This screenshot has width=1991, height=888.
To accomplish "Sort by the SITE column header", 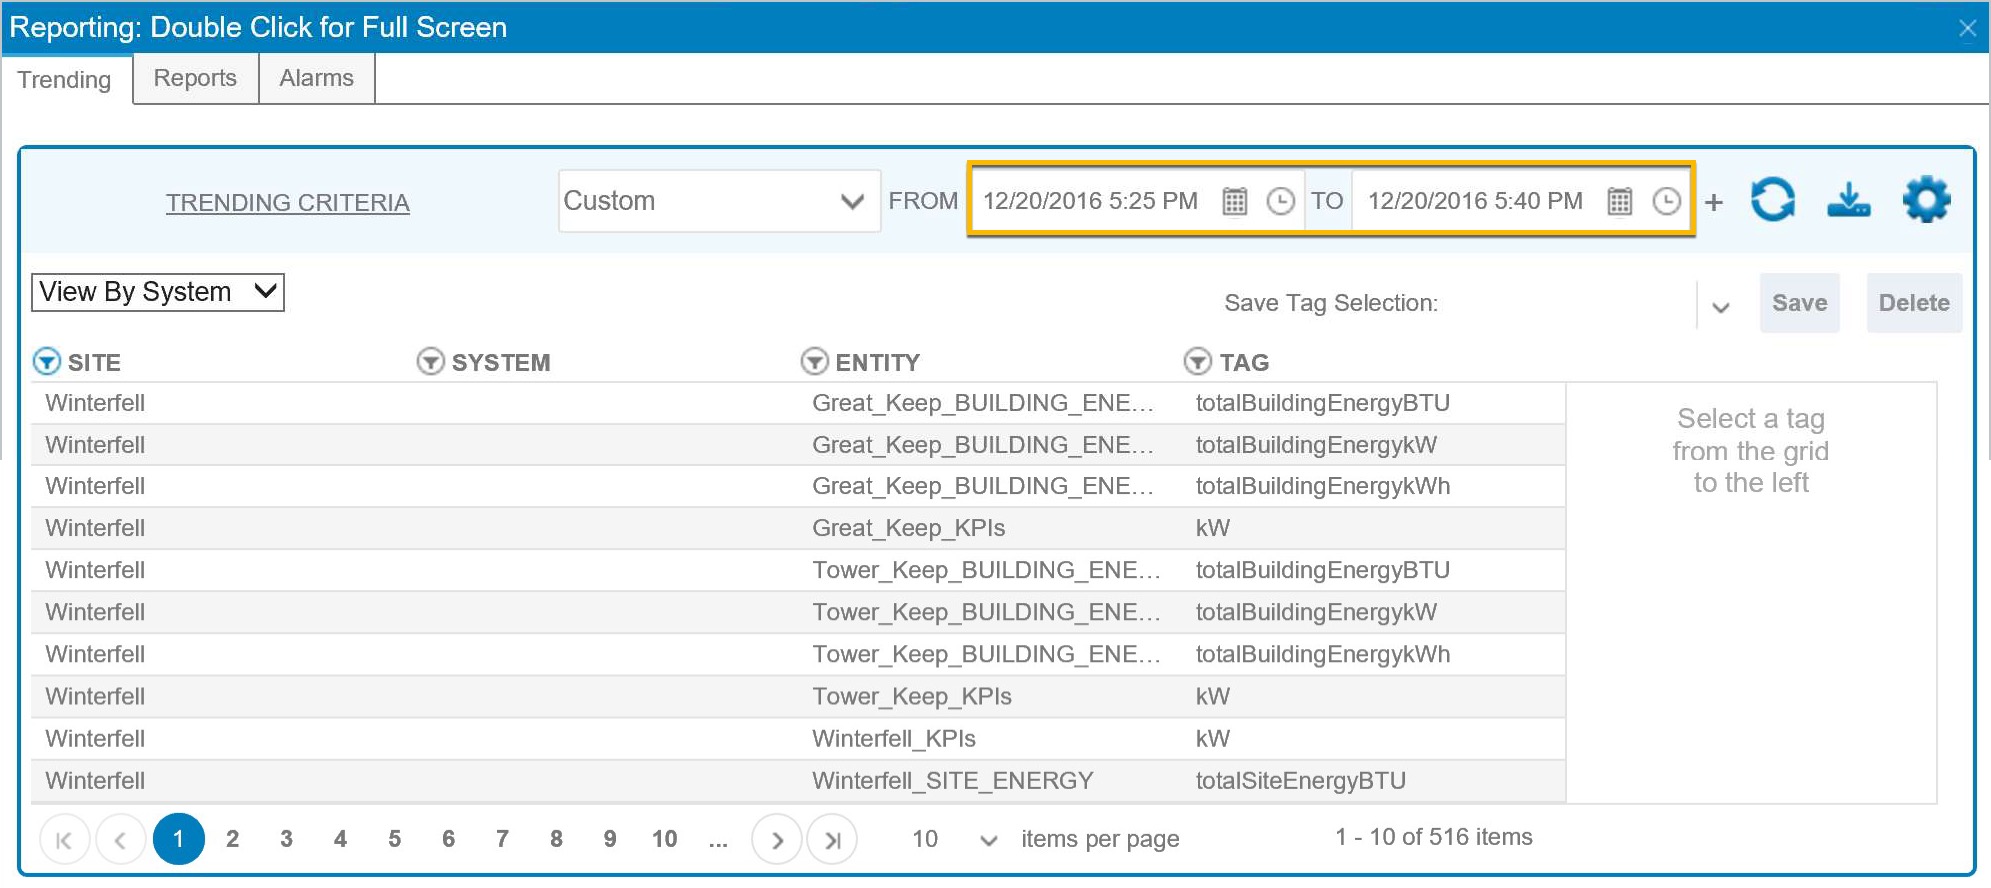I will 94,362.
